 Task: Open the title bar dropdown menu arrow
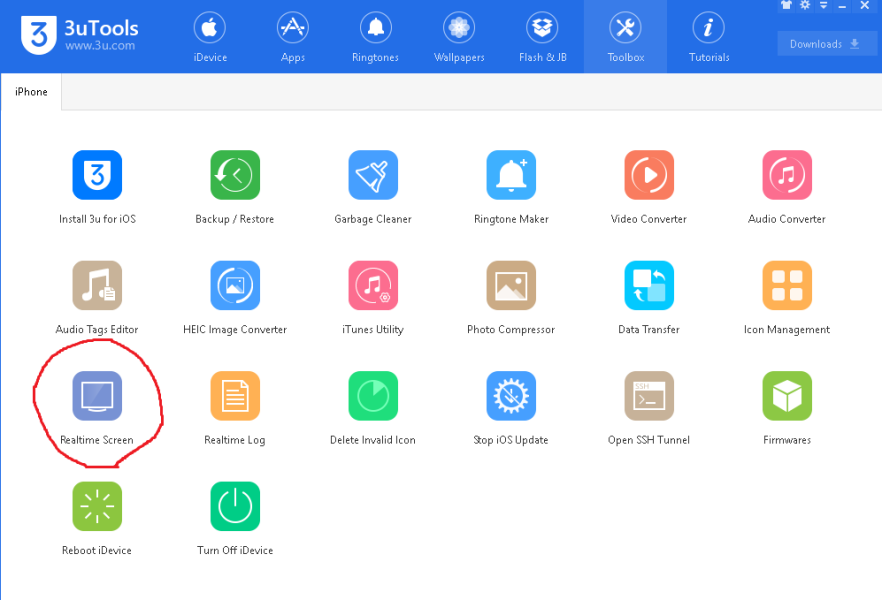824,6
